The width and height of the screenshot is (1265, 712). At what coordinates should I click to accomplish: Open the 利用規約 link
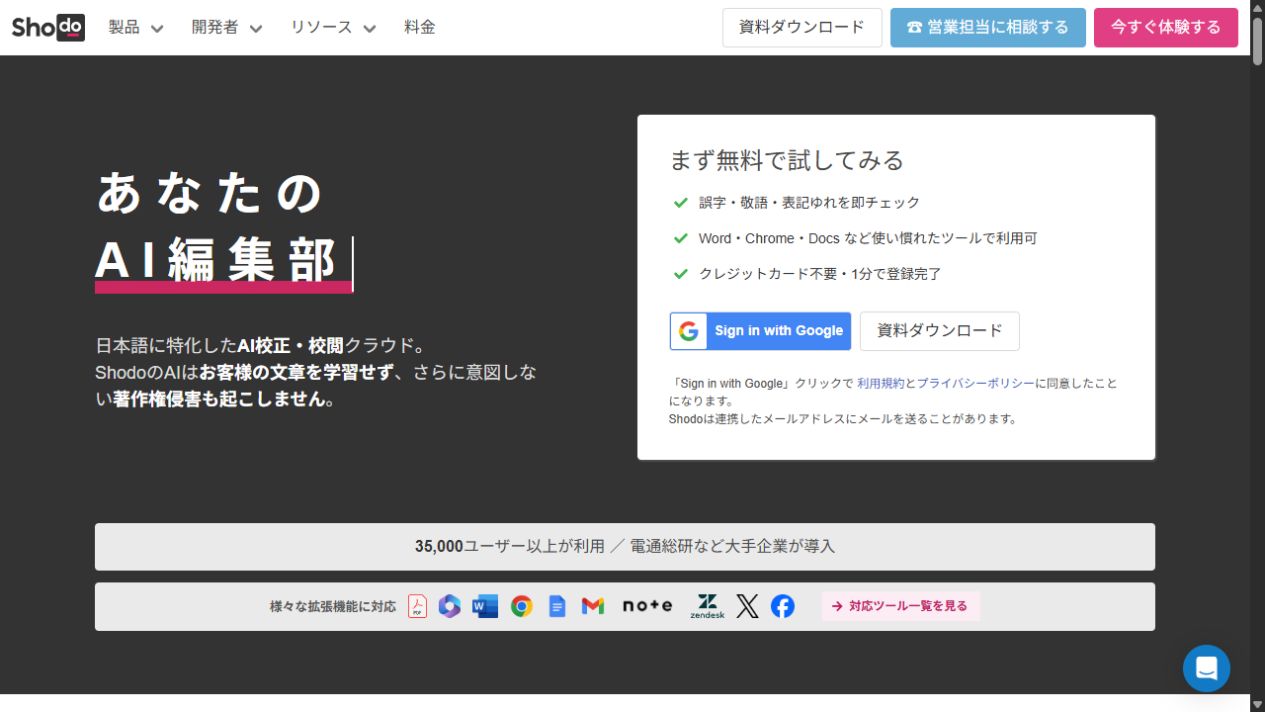(x=880, y=383)
